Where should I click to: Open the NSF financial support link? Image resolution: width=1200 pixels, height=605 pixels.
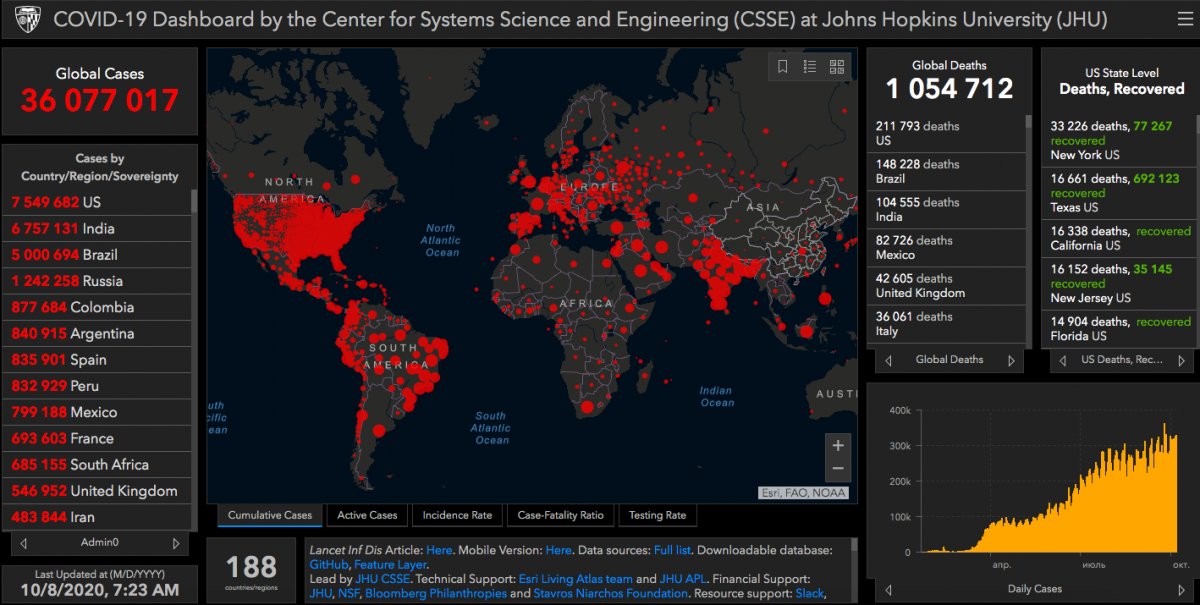coord(348,593)
